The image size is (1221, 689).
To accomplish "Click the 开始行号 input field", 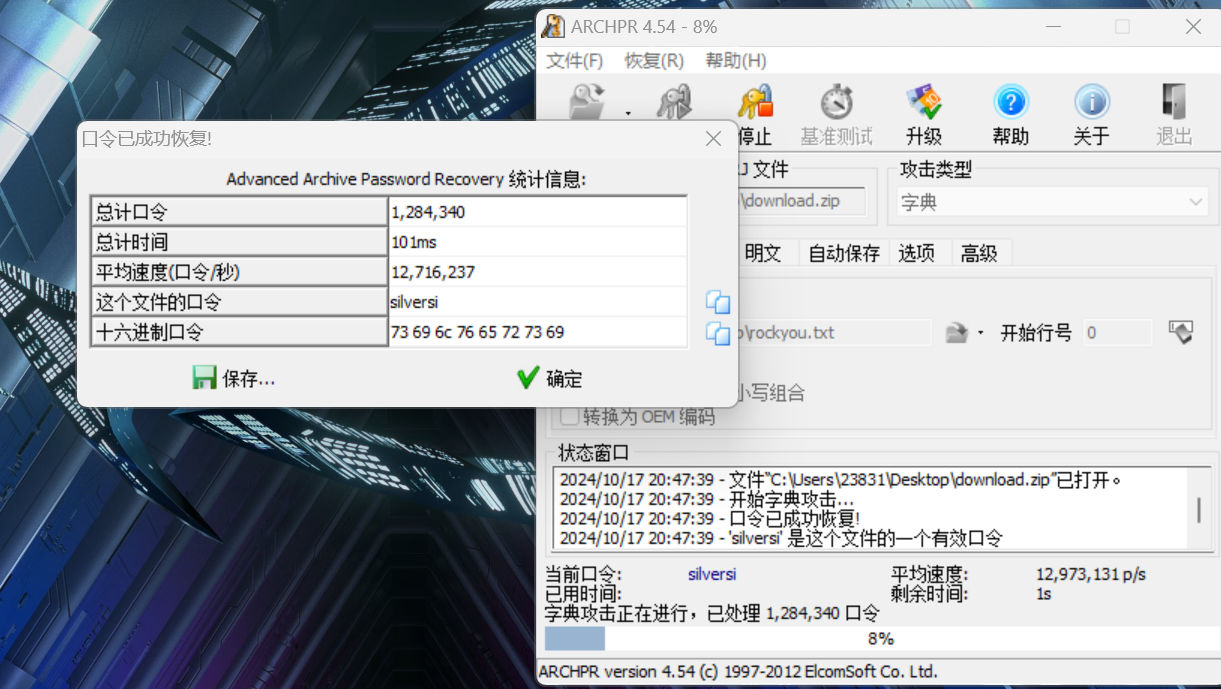I will point(1117,333).
